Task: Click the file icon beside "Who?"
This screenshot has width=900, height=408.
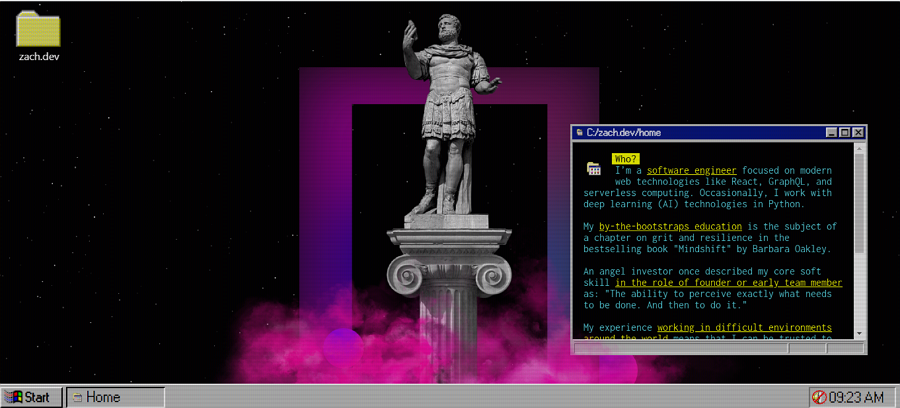Action: 594,169
